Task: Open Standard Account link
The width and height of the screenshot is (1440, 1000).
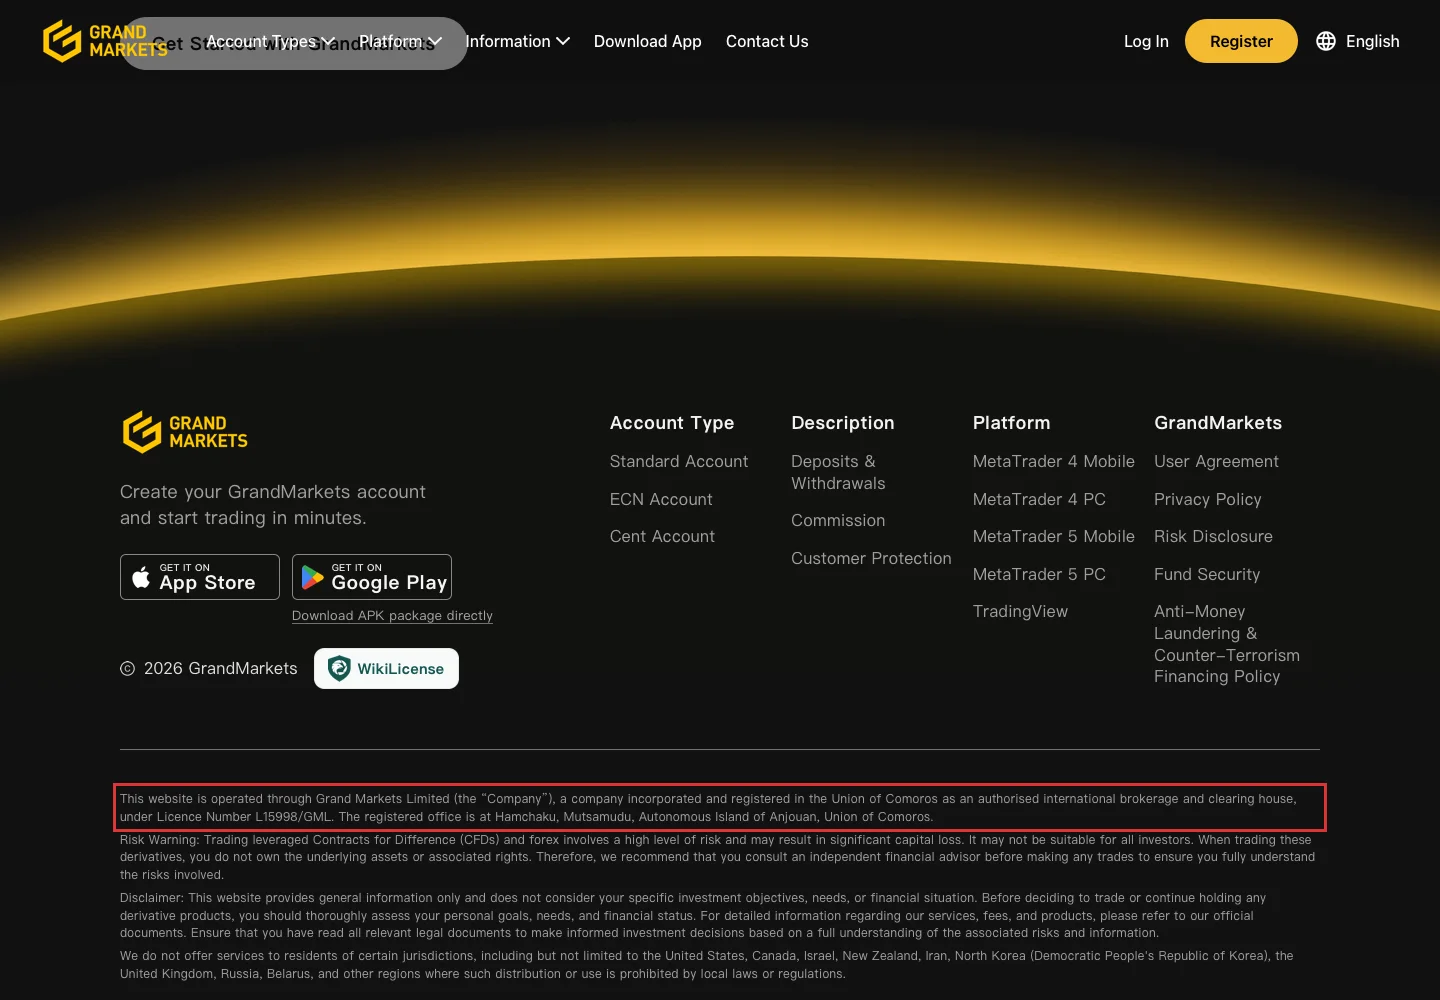Action: tap(679, 461)
